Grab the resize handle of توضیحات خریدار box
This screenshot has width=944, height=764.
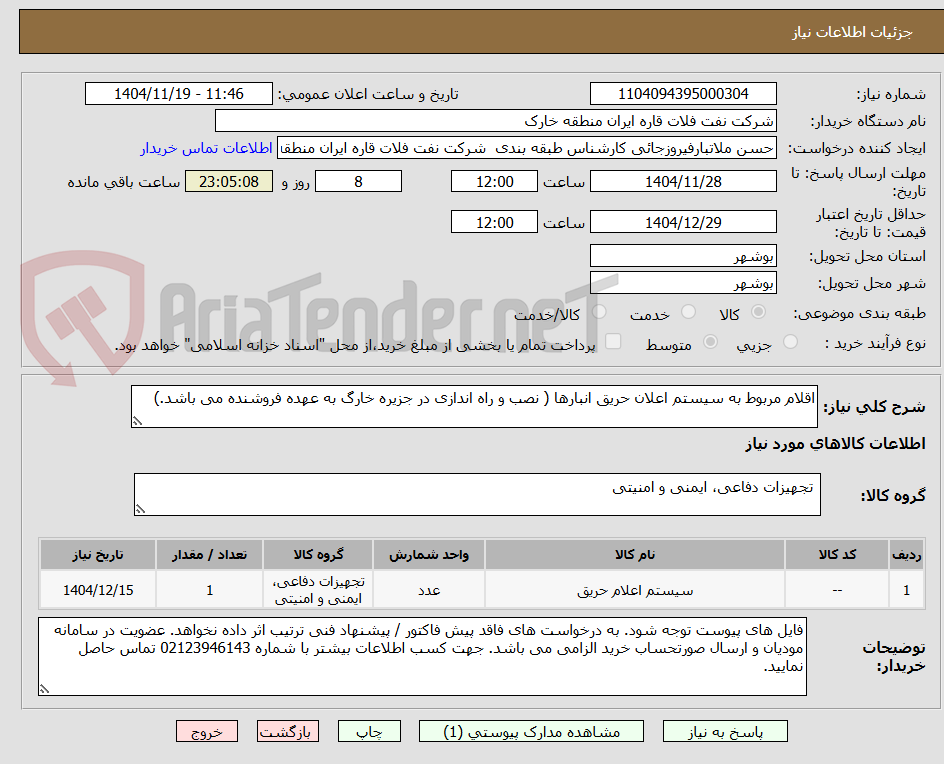(45, 689)
